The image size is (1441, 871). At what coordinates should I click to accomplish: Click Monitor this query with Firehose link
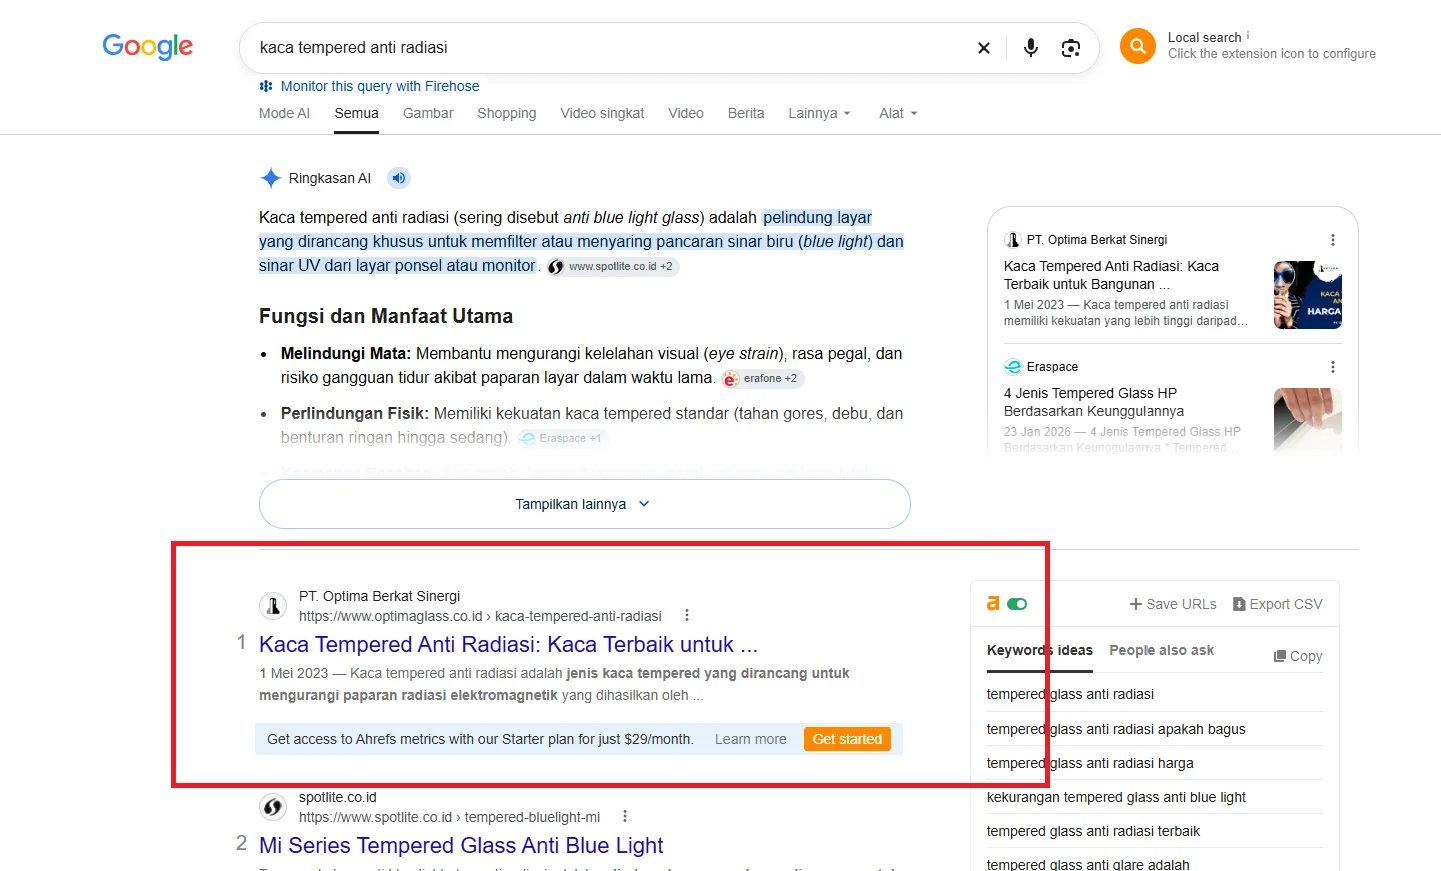380,86
